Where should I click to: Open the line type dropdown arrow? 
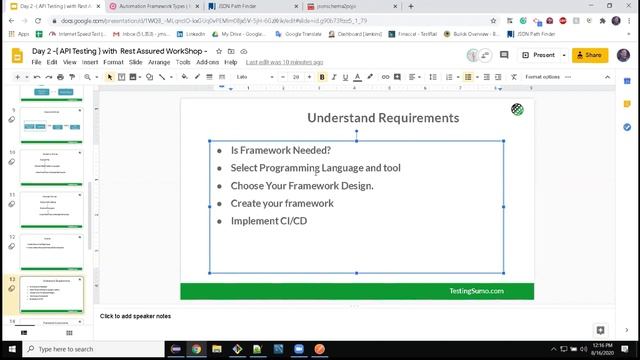tap(171, 77)
